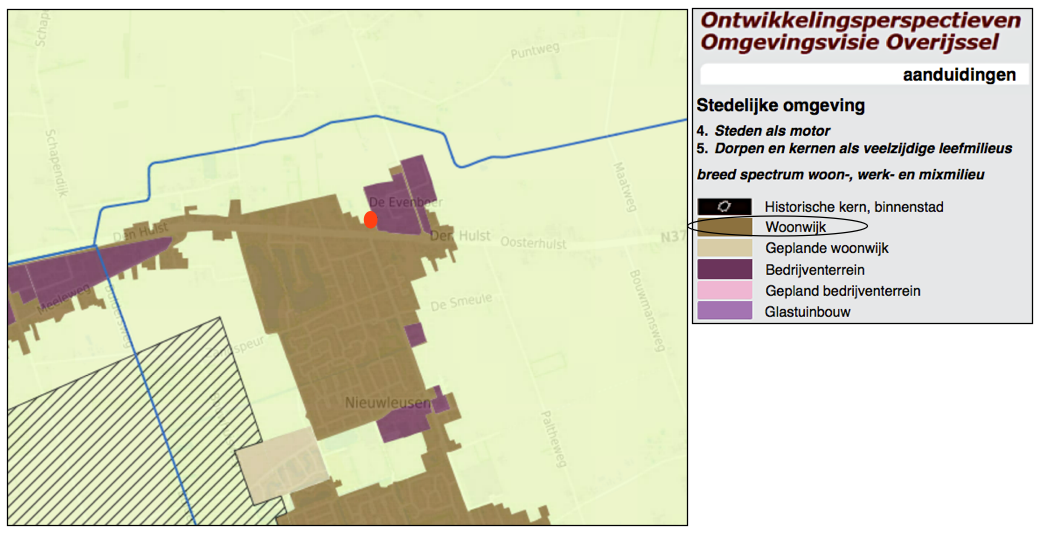Pick the violet Glastuinbouw legend swatch
The width and height of the screenshot is (1041, 536).
[724, 311]
